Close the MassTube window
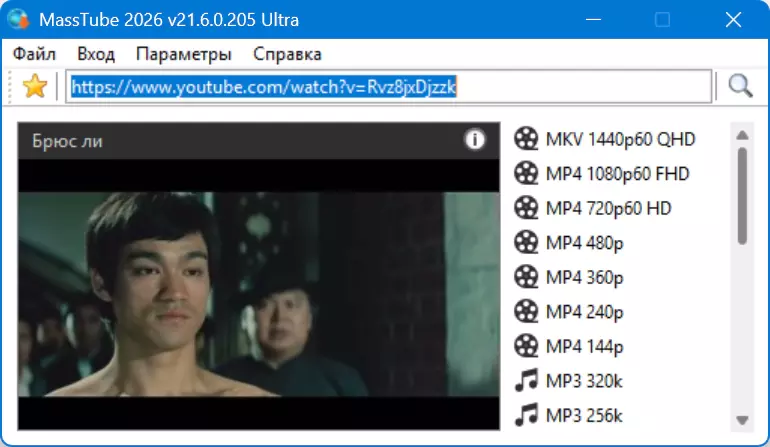The image size is (770, 447). (734, 20)
